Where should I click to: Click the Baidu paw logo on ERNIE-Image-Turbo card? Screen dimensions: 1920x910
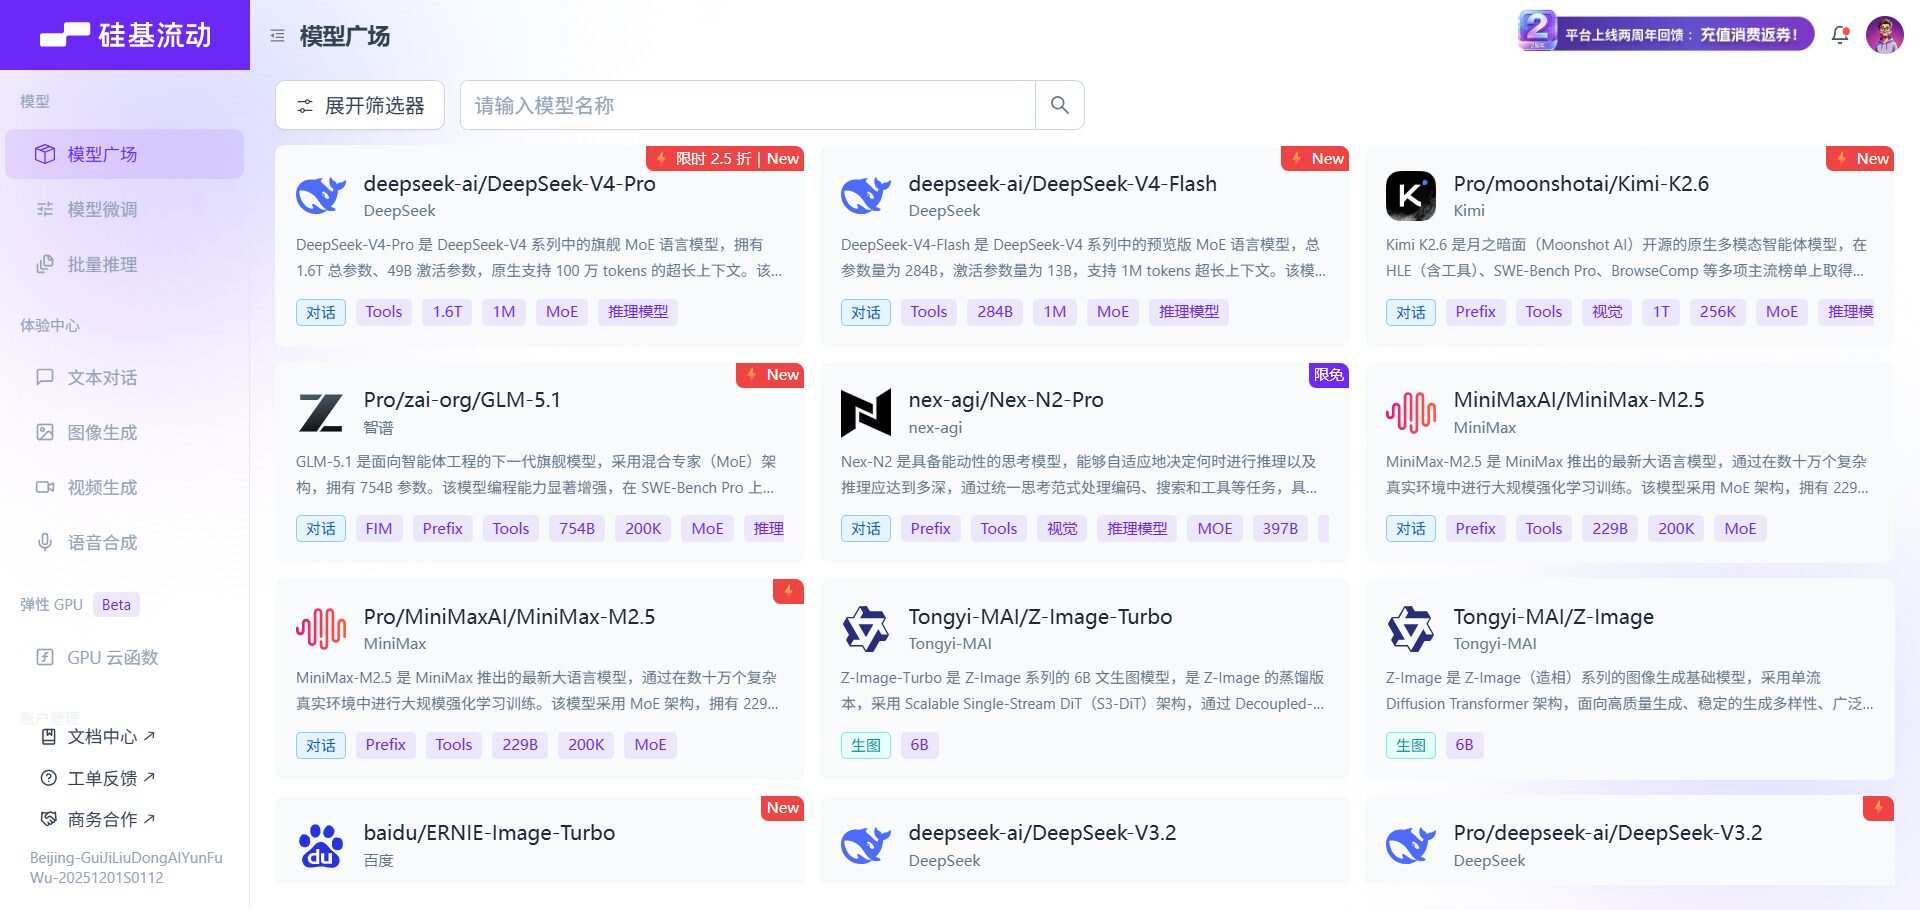coord(321,846)
